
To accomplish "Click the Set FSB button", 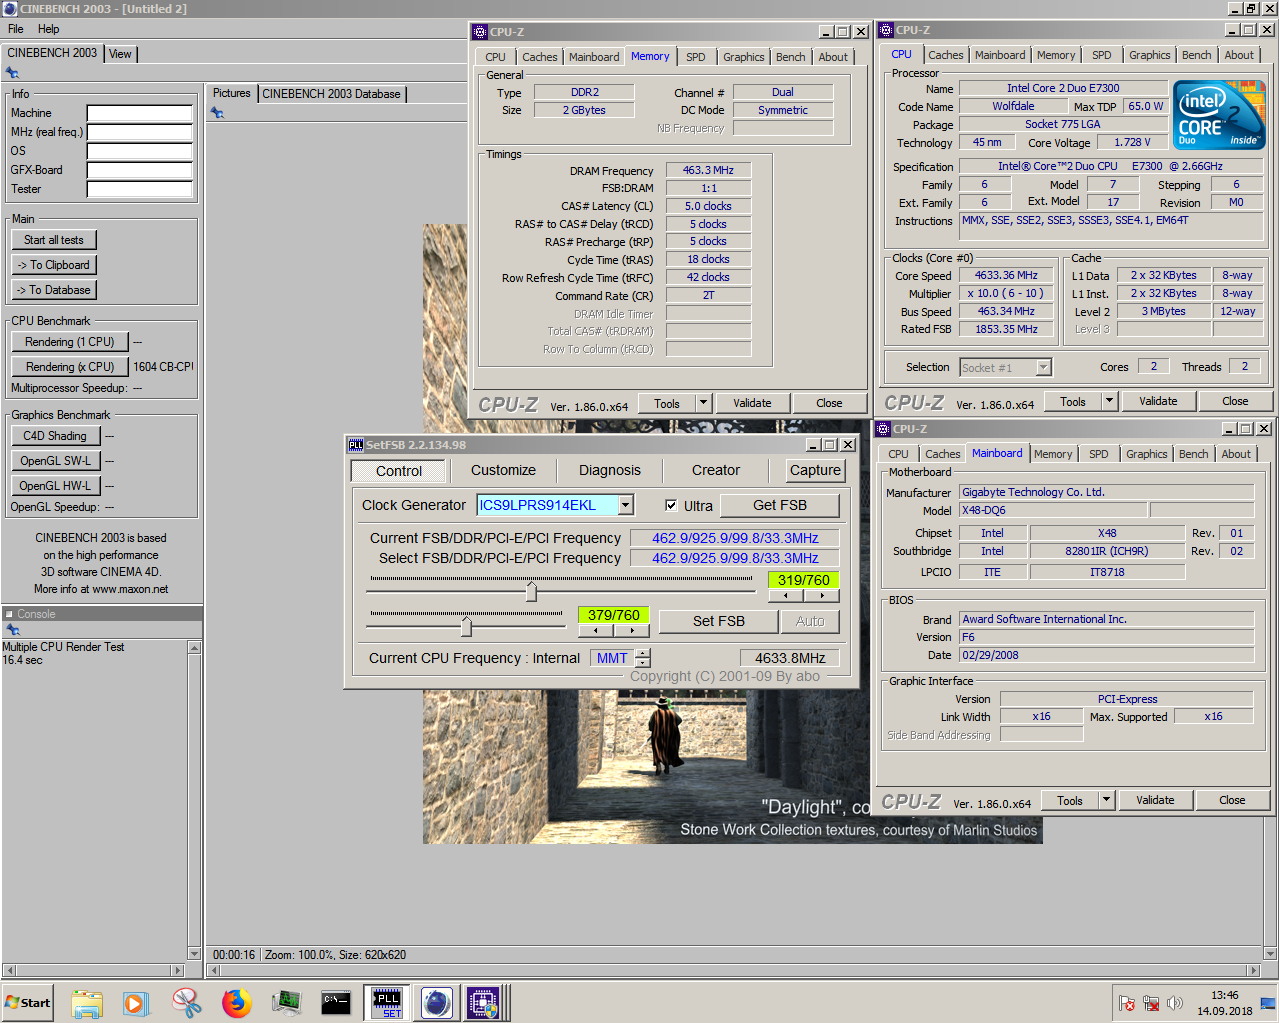I will pos(718,621).
